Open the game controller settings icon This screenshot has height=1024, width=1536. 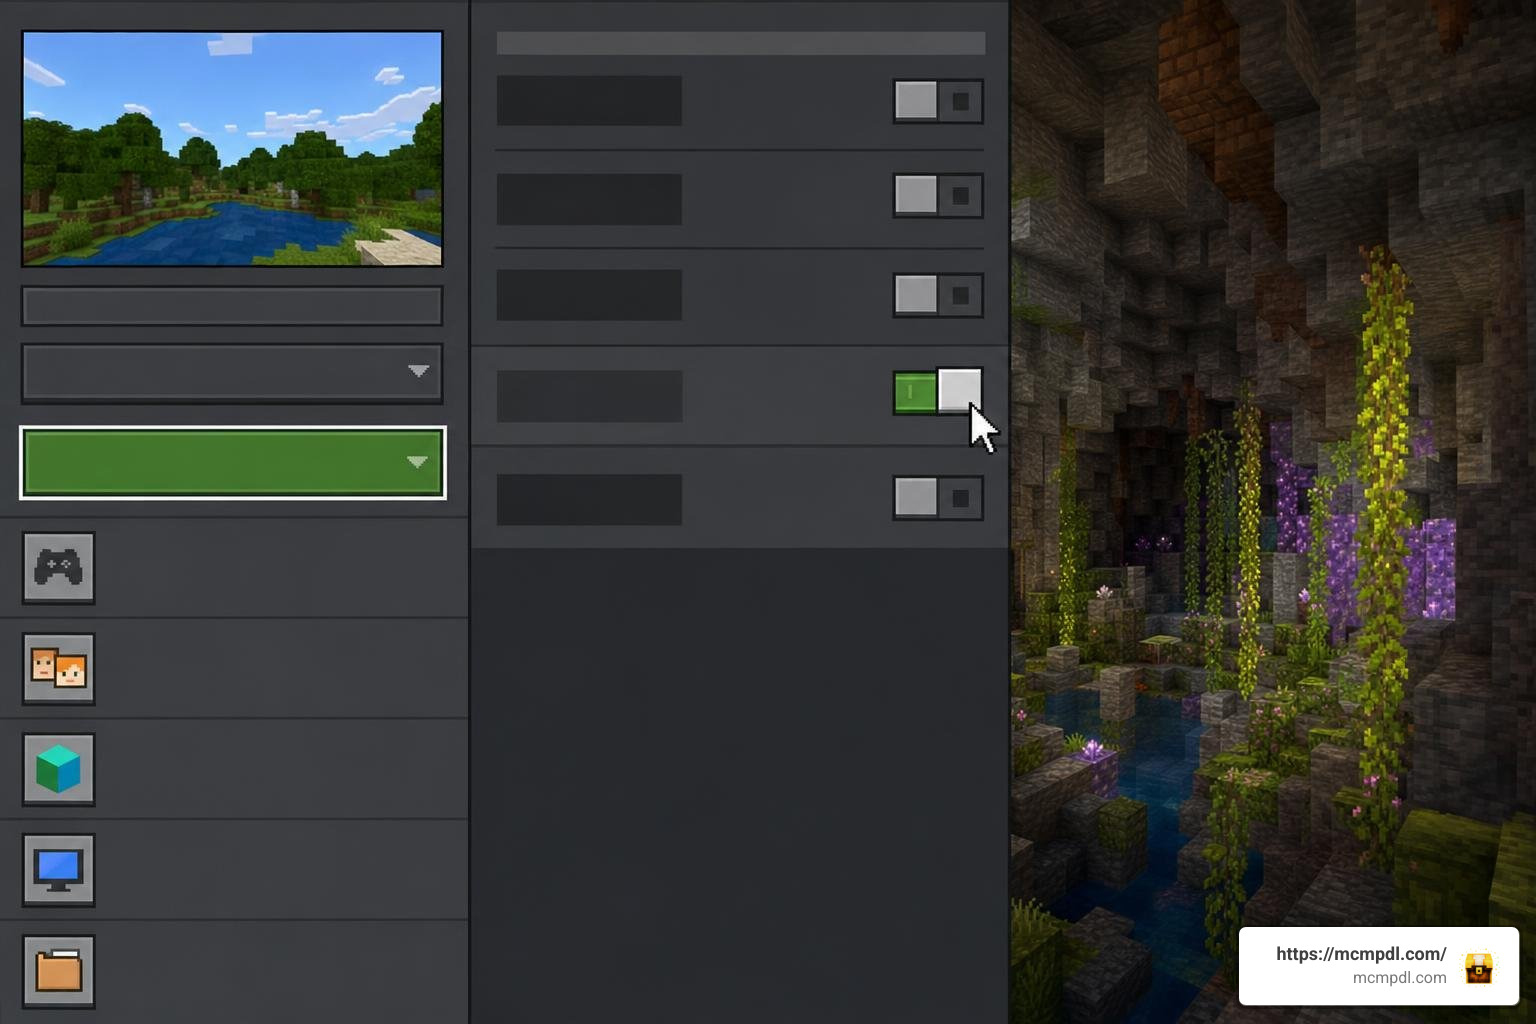(x=59, y=568)
